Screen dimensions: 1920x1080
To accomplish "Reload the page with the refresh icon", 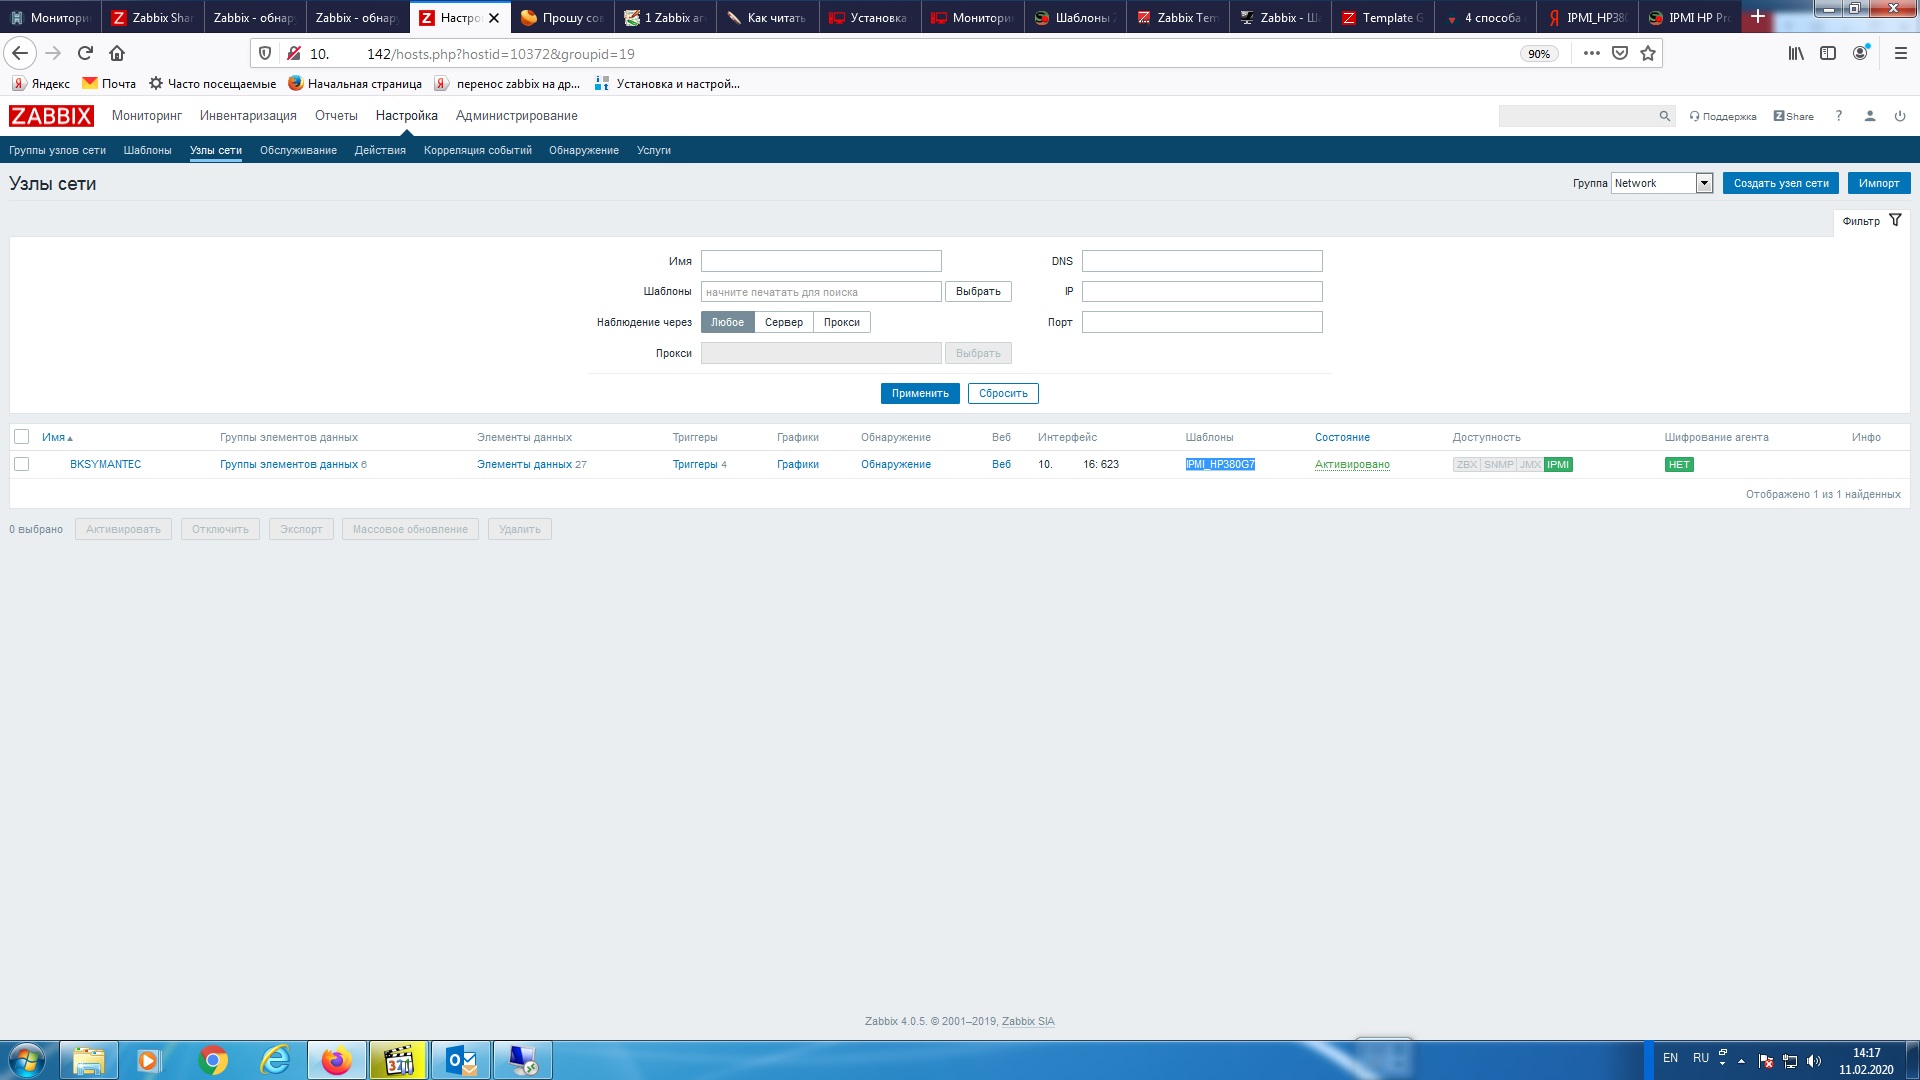I will click(85, 53).
